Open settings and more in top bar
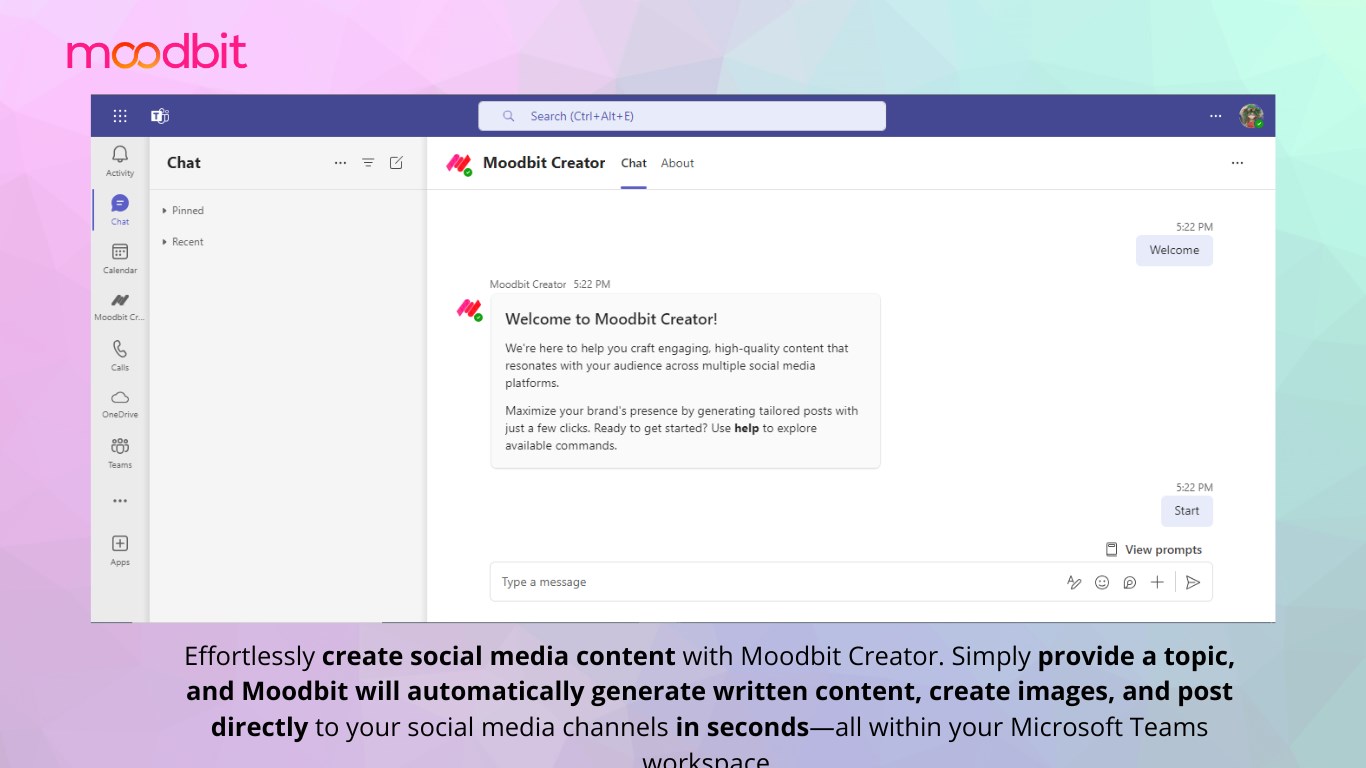Screen dimensions: 1366x768 pyautogui.click(x=1216, y=116)
